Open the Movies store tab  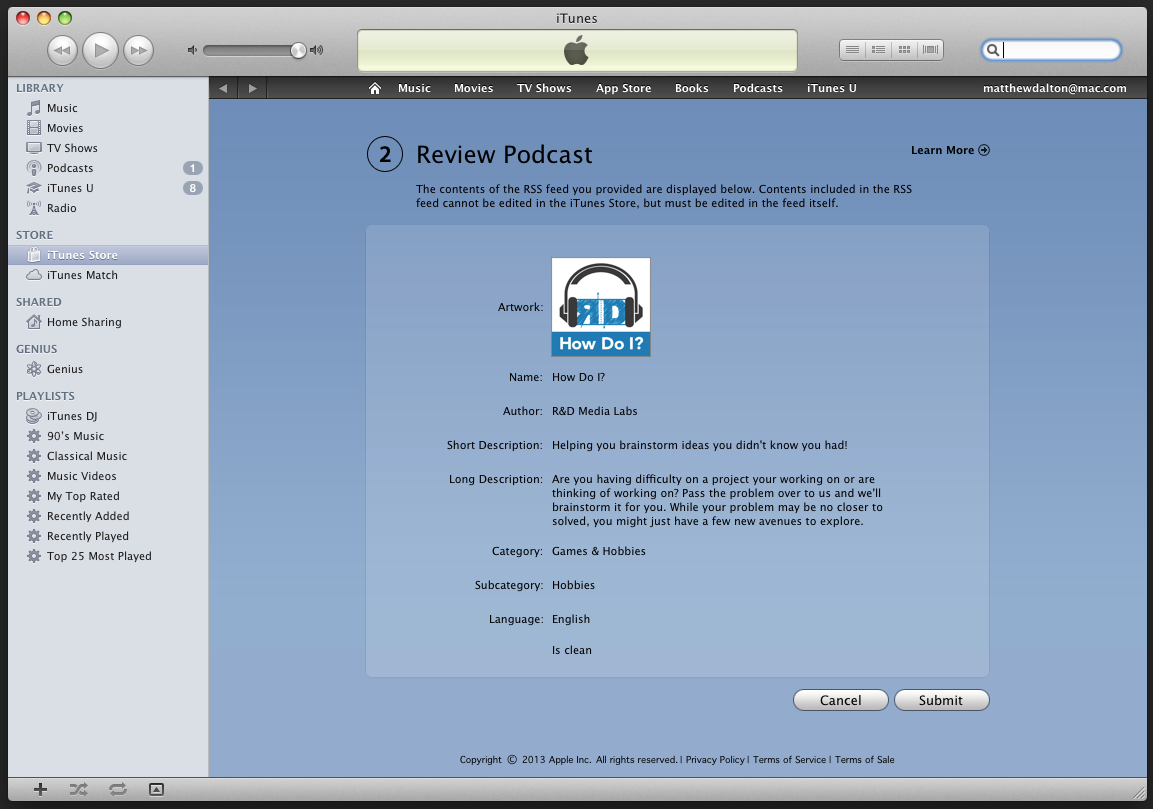[x=474, y=88]
